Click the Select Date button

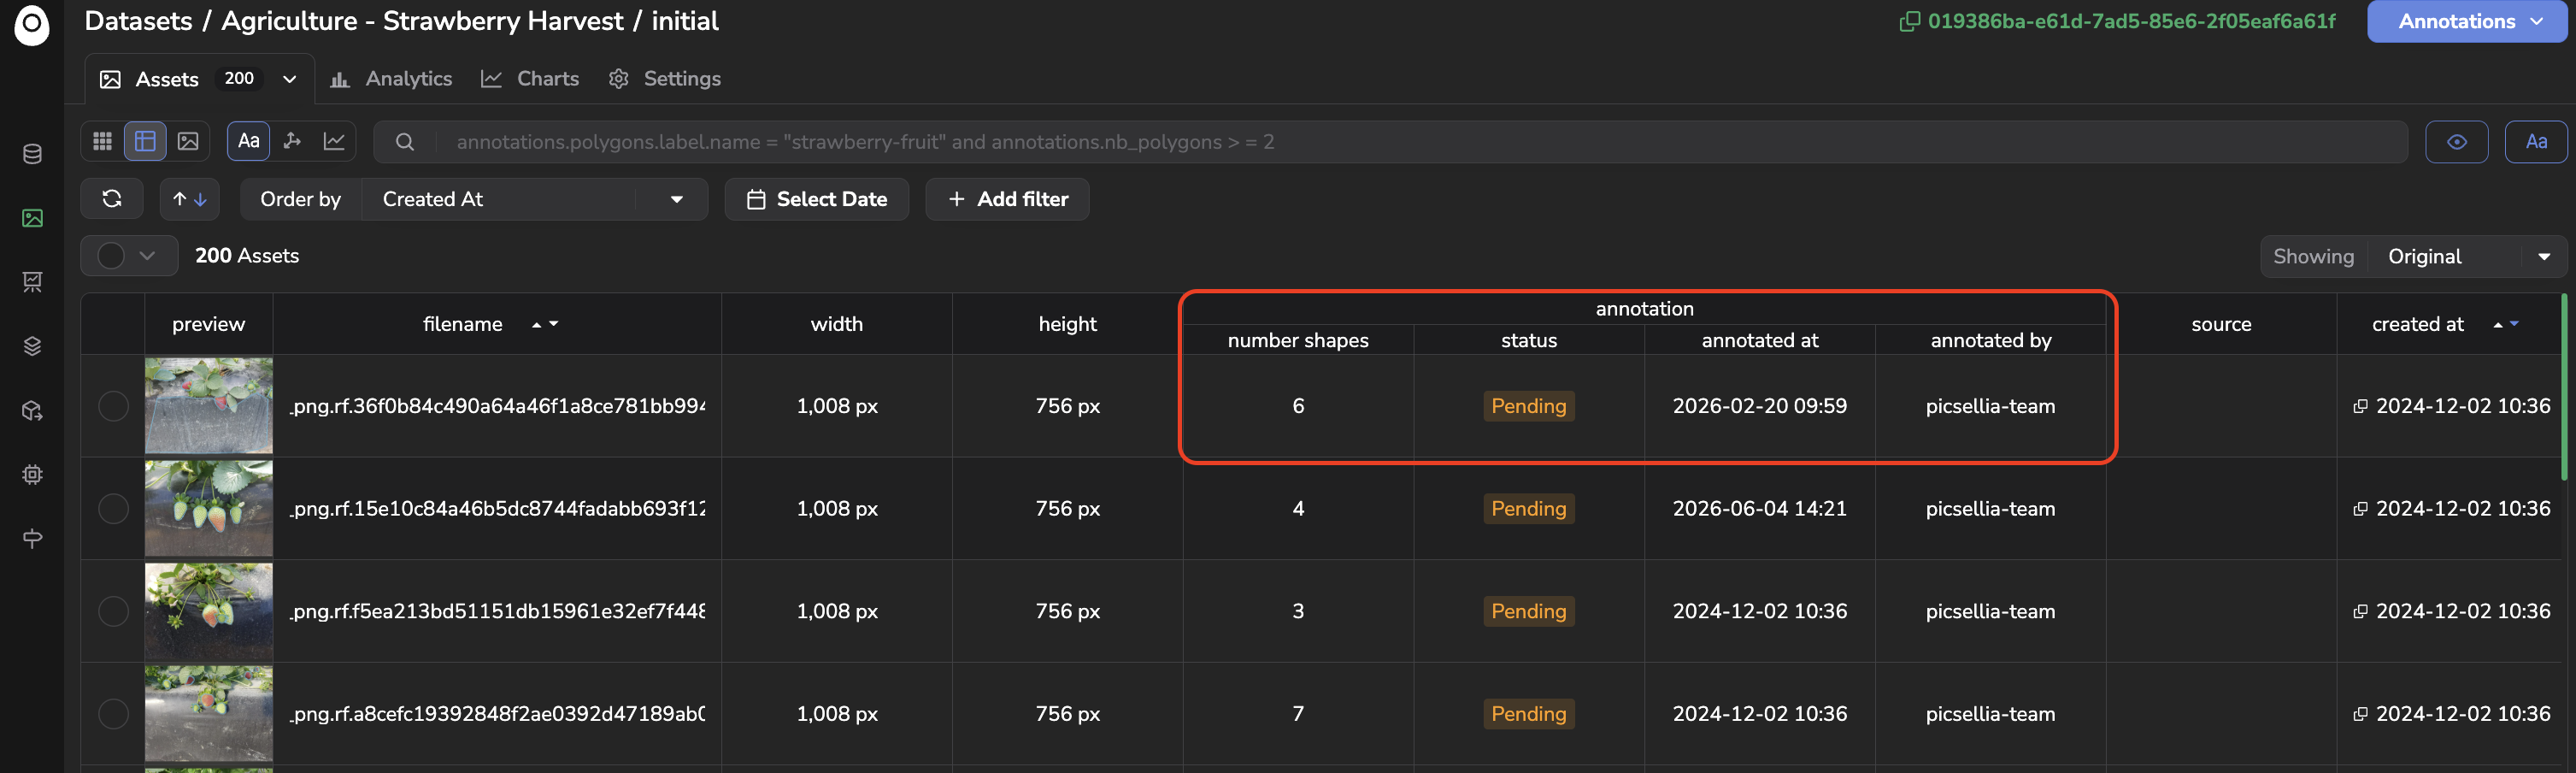pyautogui.click(x=816, y=199)
